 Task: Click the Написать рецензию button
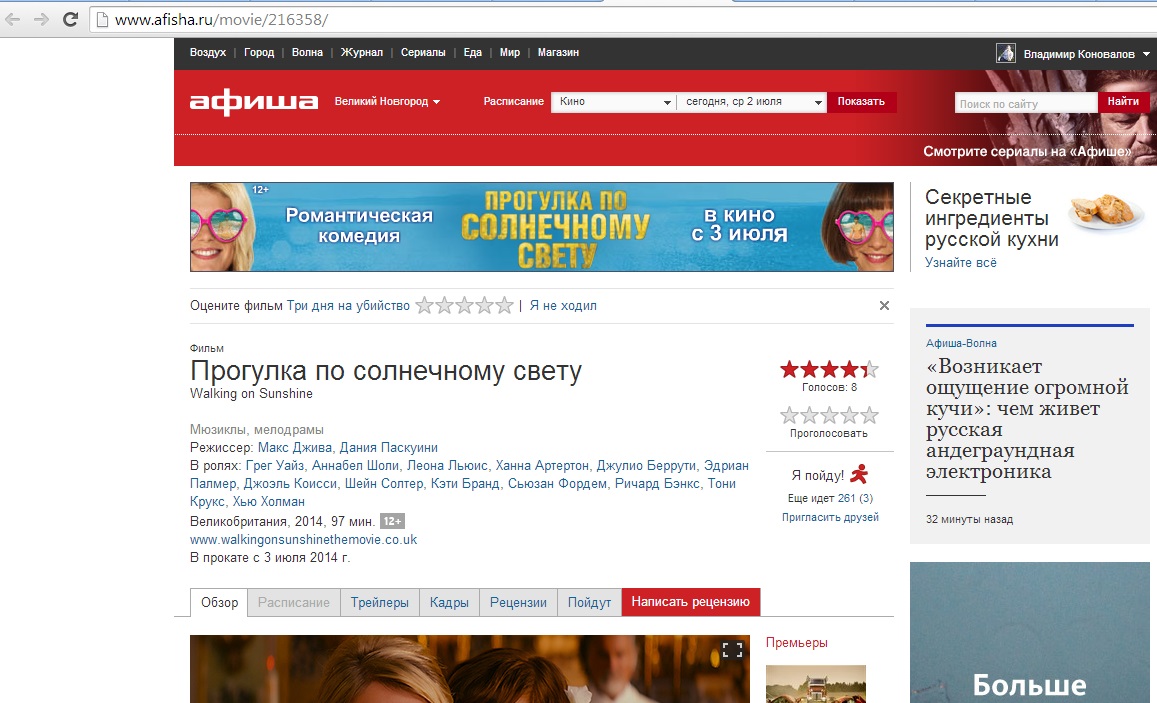pos(691,602)
